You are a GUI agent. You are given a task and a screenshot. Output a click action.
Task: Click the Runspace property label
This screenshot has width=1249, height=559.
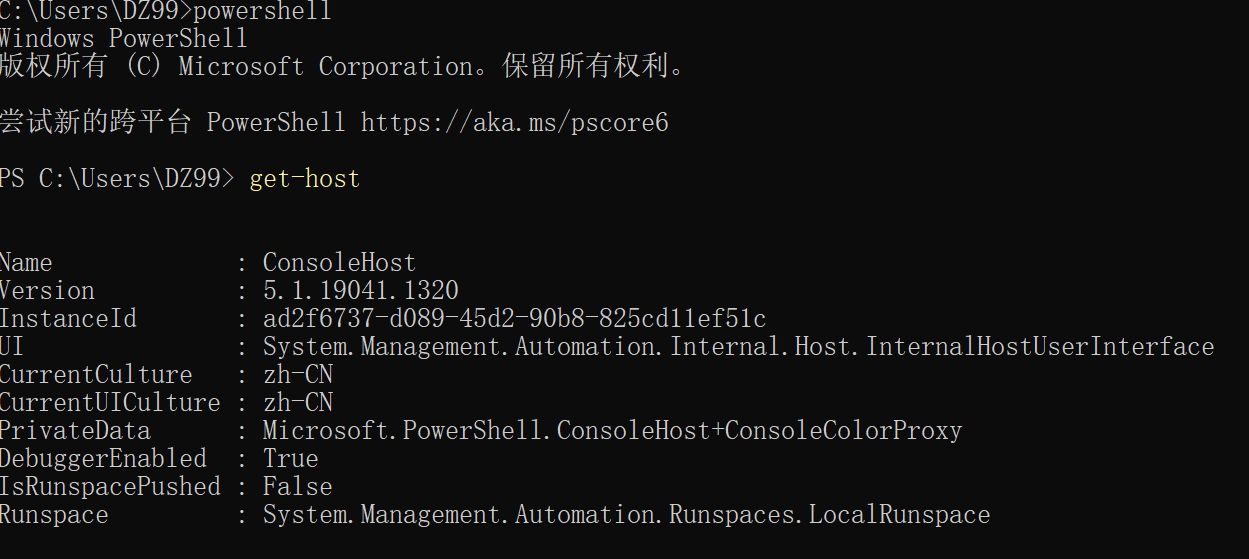pos(54,515)
